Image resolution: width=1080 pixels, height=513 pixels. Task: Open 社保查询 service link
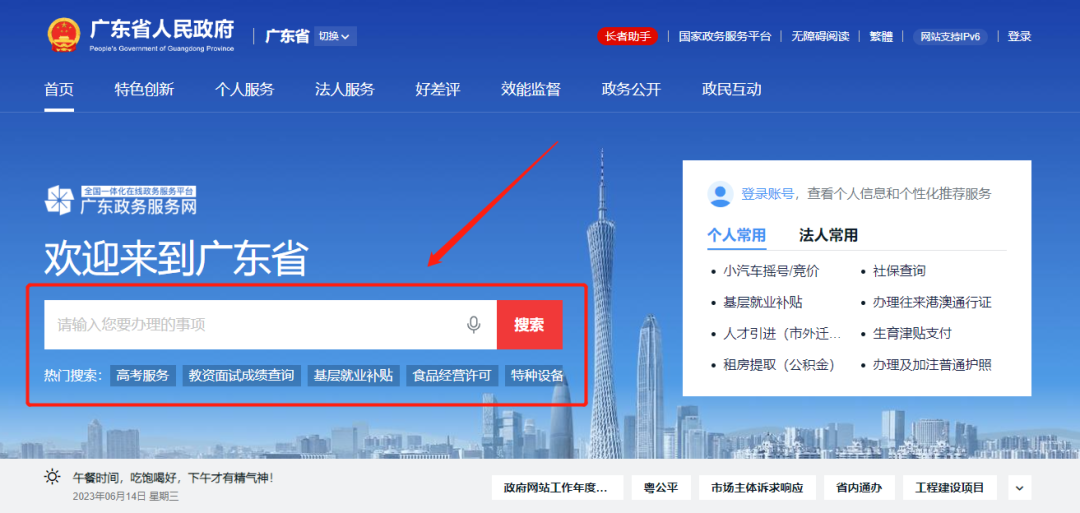(x=899, y=271)
